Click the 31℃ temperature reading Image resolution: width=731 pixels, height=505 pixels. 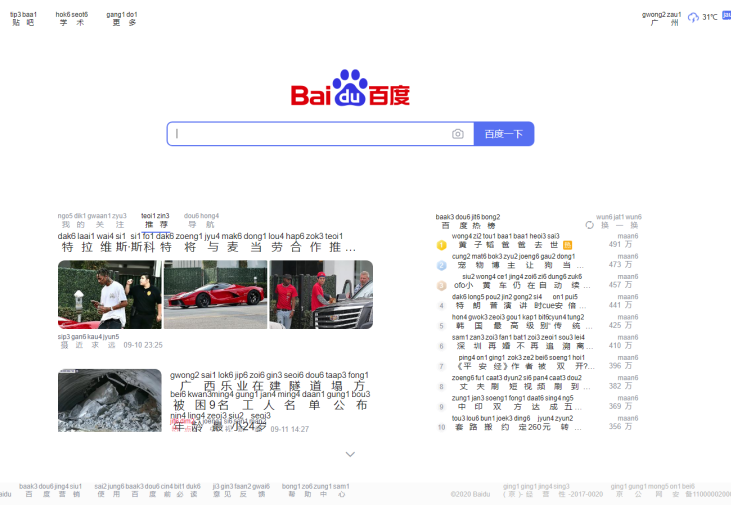[x=710, y=17]
